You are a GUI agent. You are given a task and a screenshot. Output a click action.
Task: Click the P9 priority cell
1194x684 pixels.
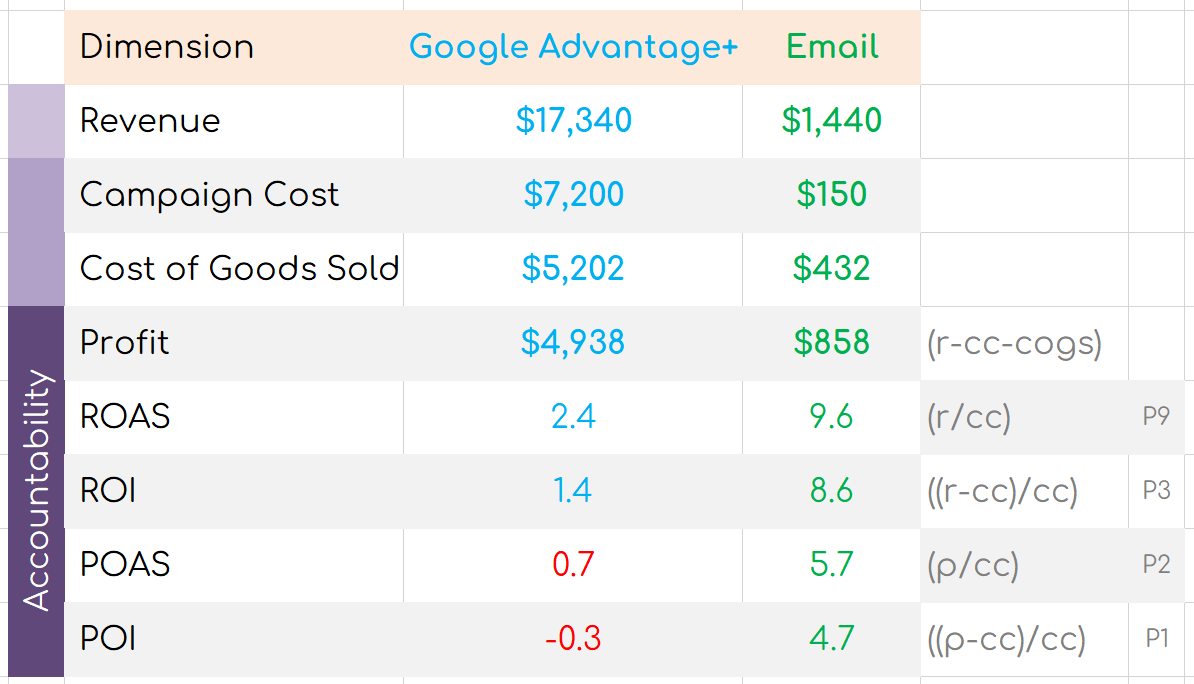pyautogui.click(x=1156, y=417)
